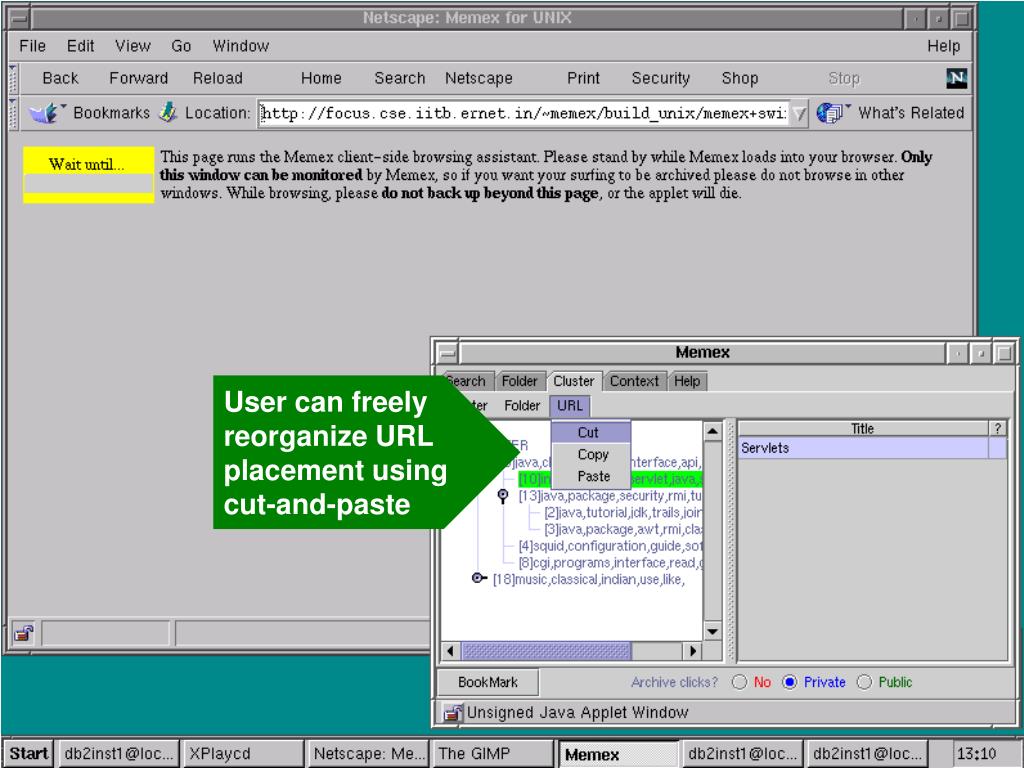Select the Private archive option

point(790,682)
